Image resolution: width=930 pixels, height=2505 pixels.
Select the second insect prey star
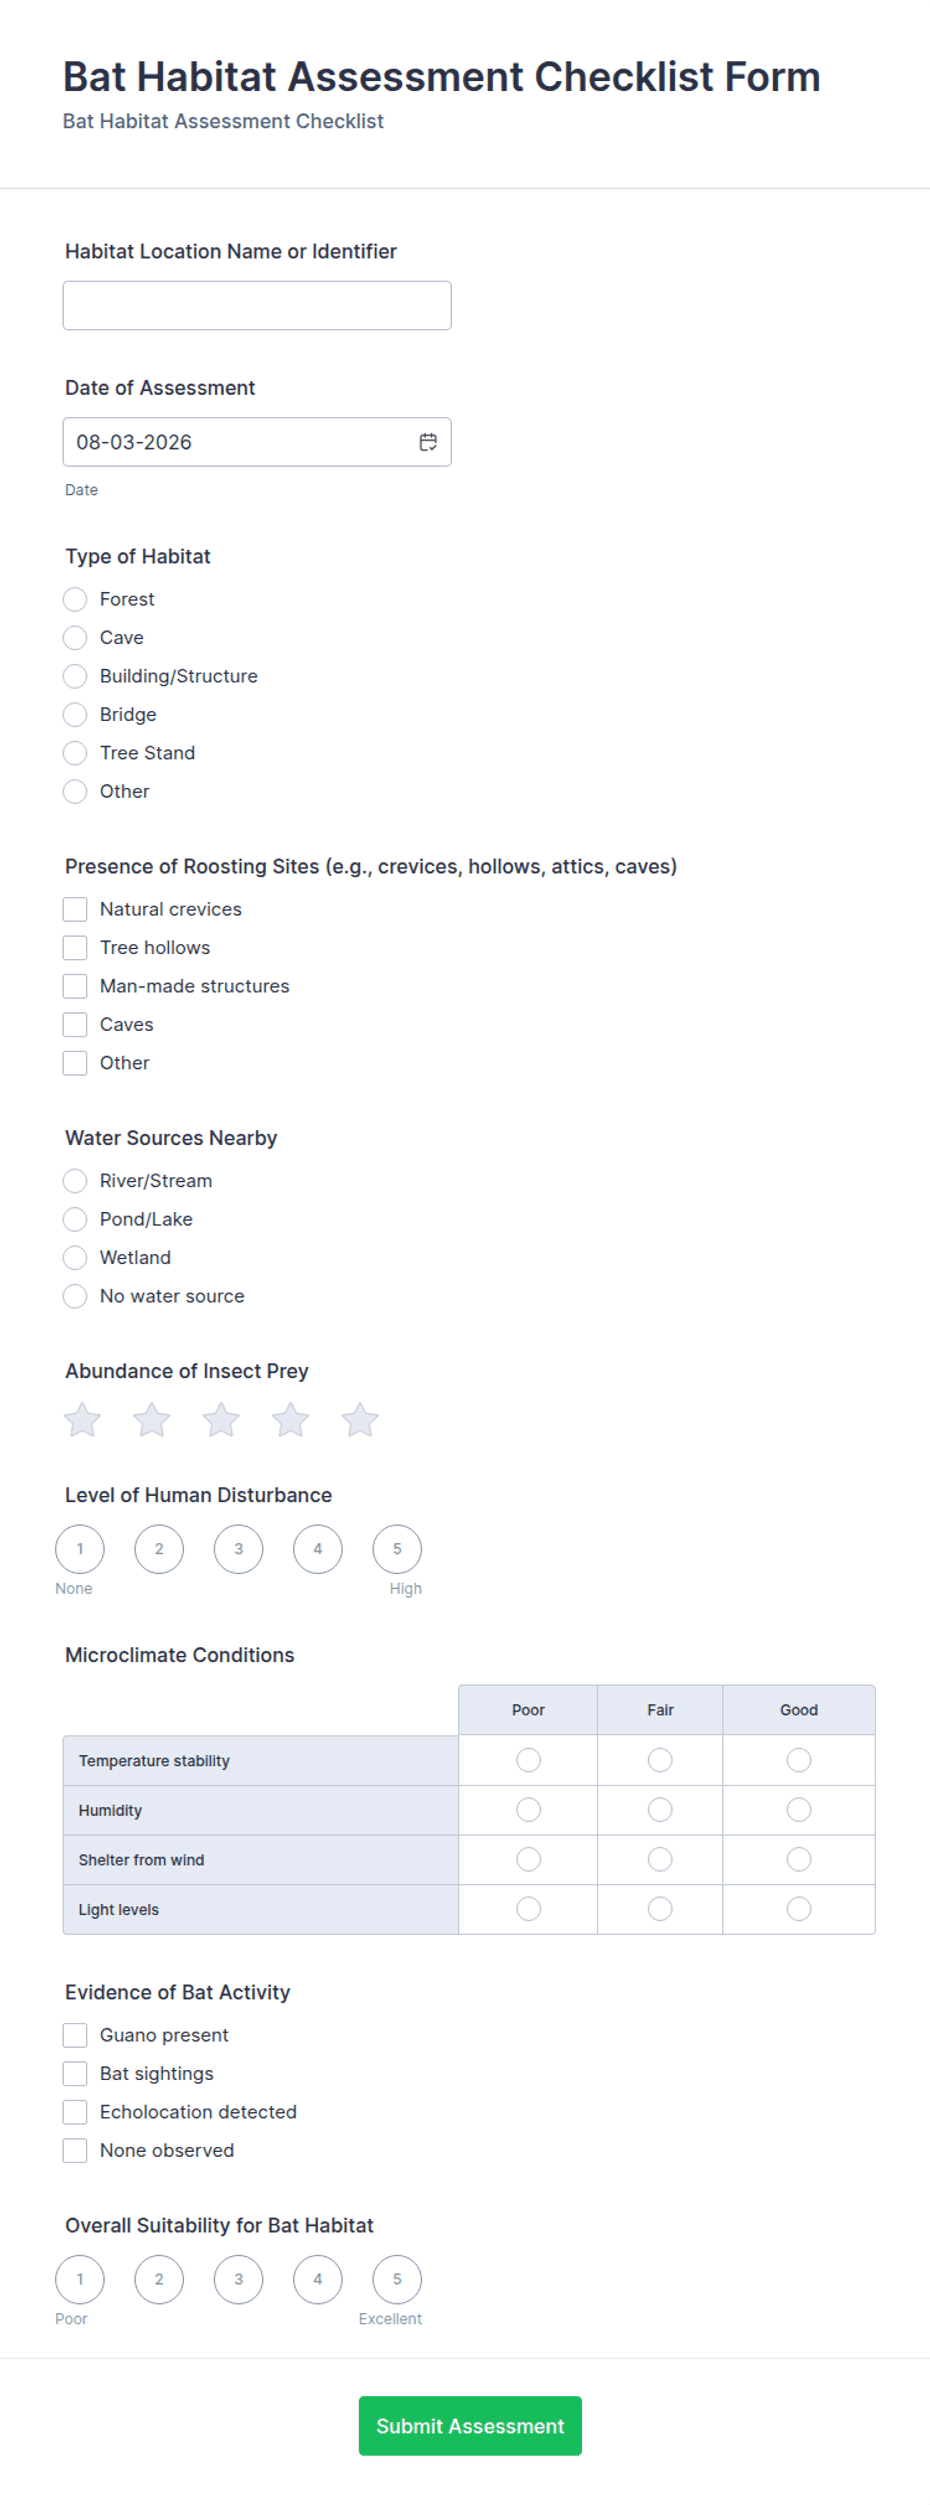152,1419
